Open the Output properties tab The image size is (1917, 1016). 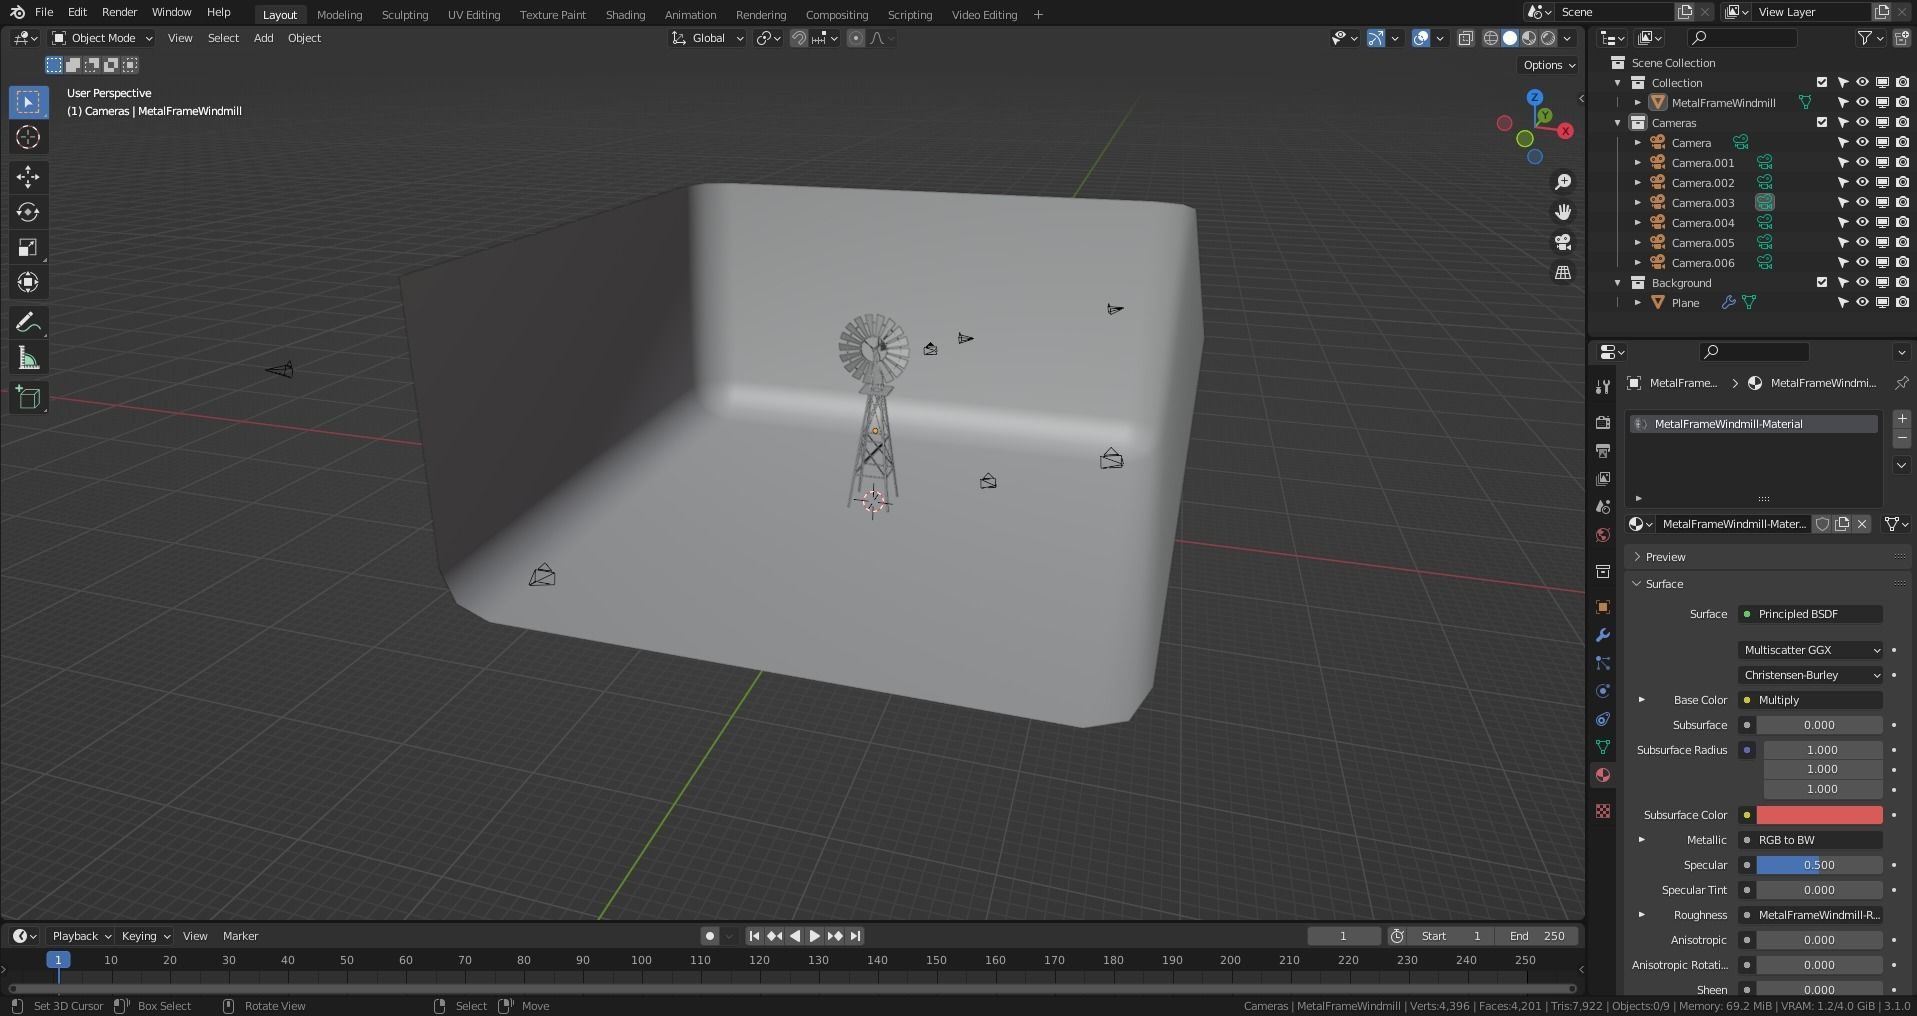1603,451
